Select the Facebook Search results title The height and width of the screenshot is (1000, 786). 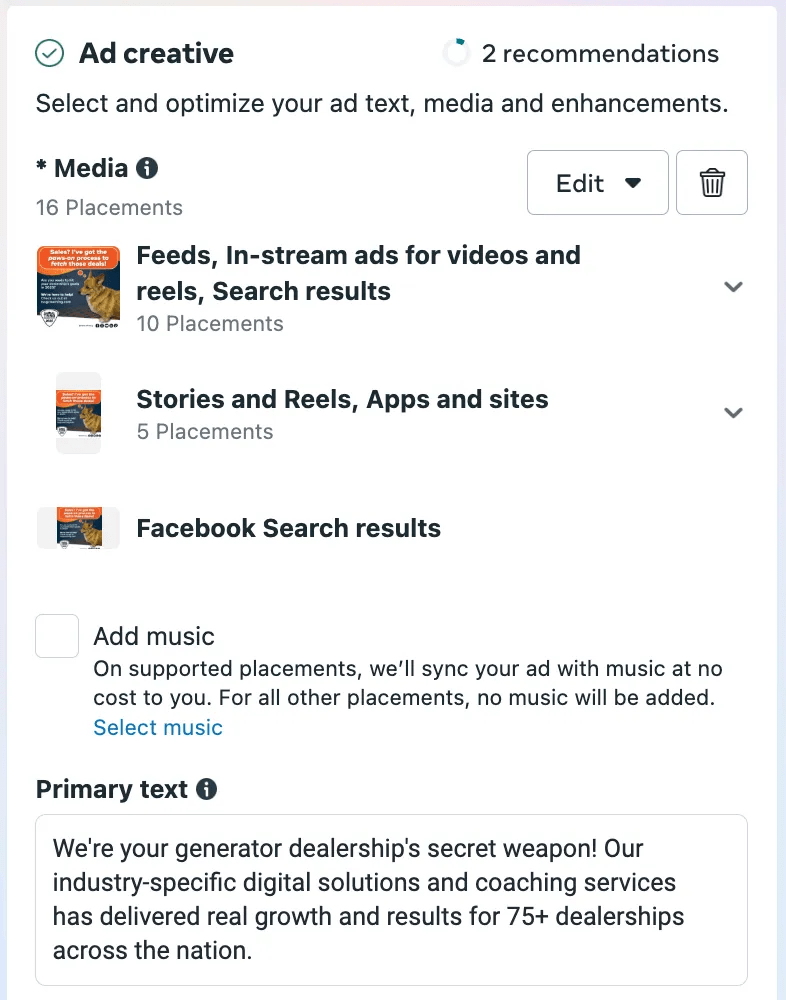(x=288, y=528)
